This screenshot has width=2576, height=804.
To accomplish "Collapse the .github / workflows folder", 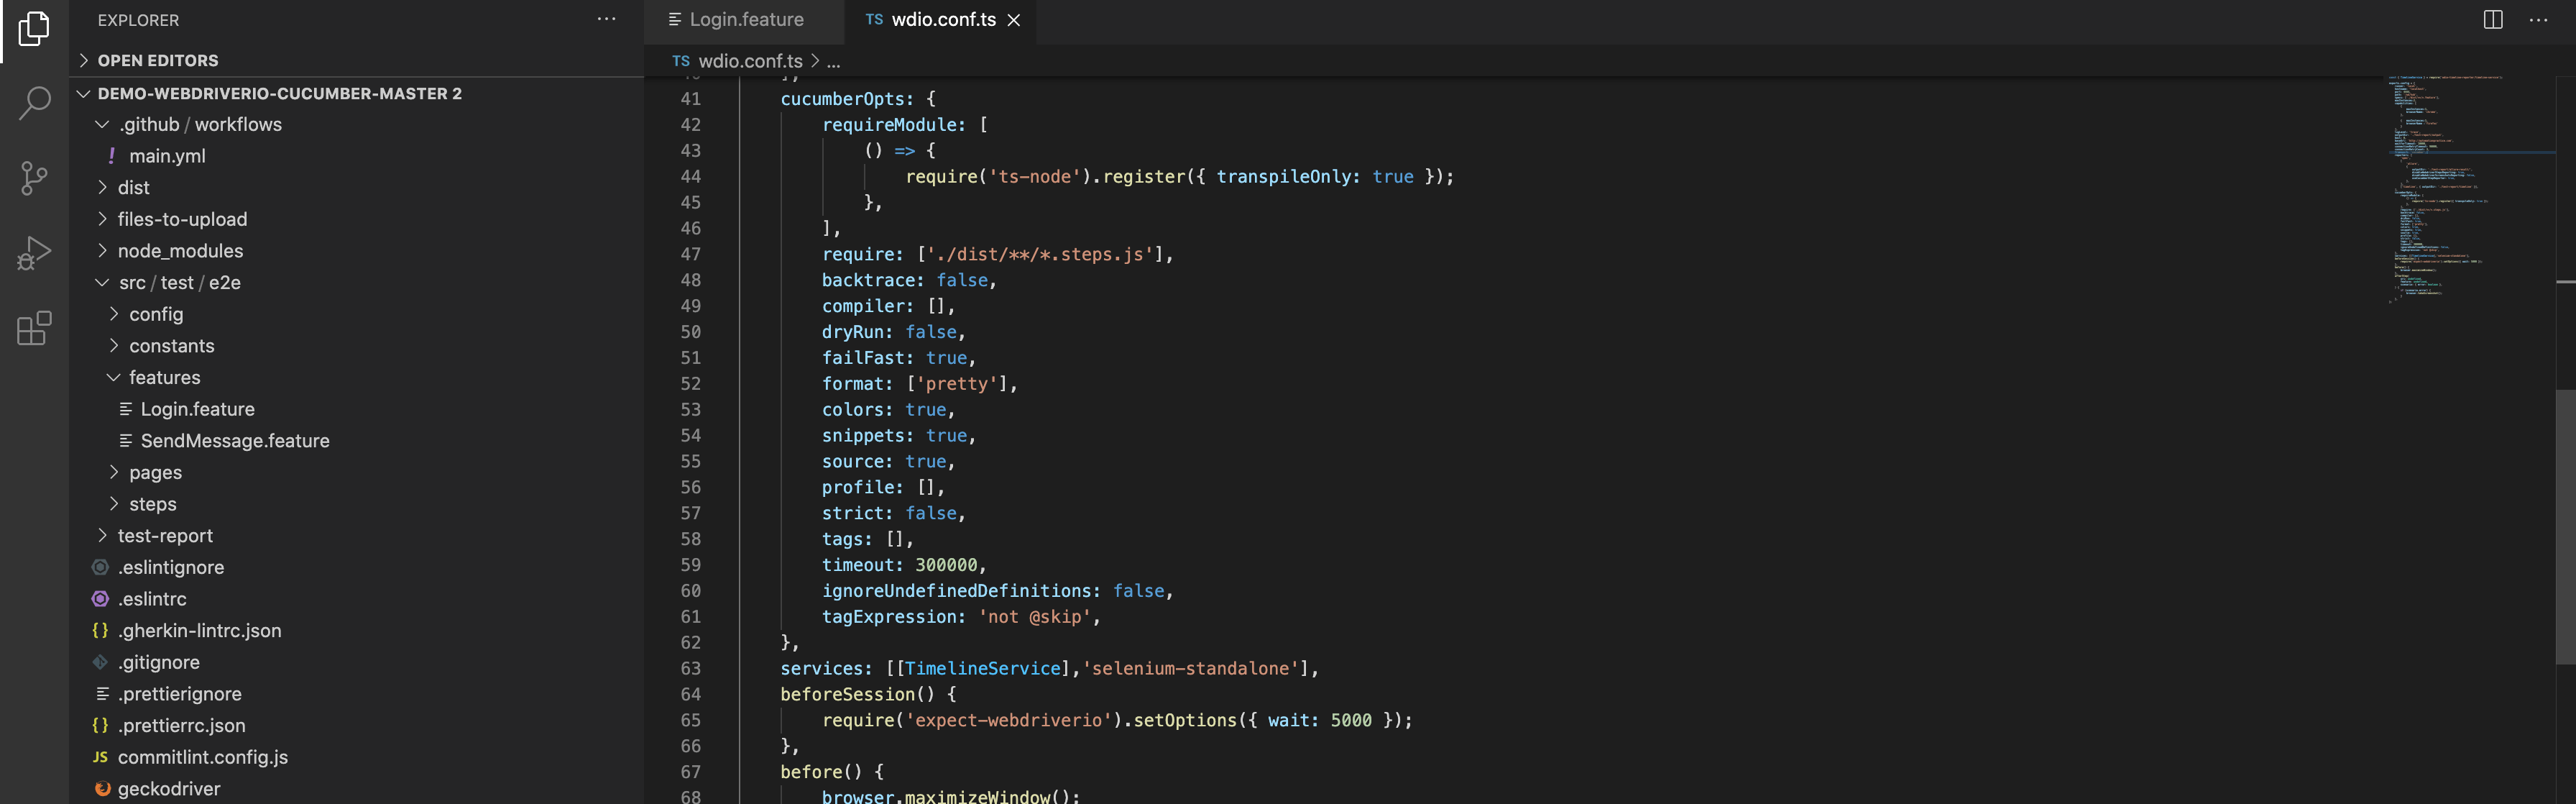I will 102,124.
